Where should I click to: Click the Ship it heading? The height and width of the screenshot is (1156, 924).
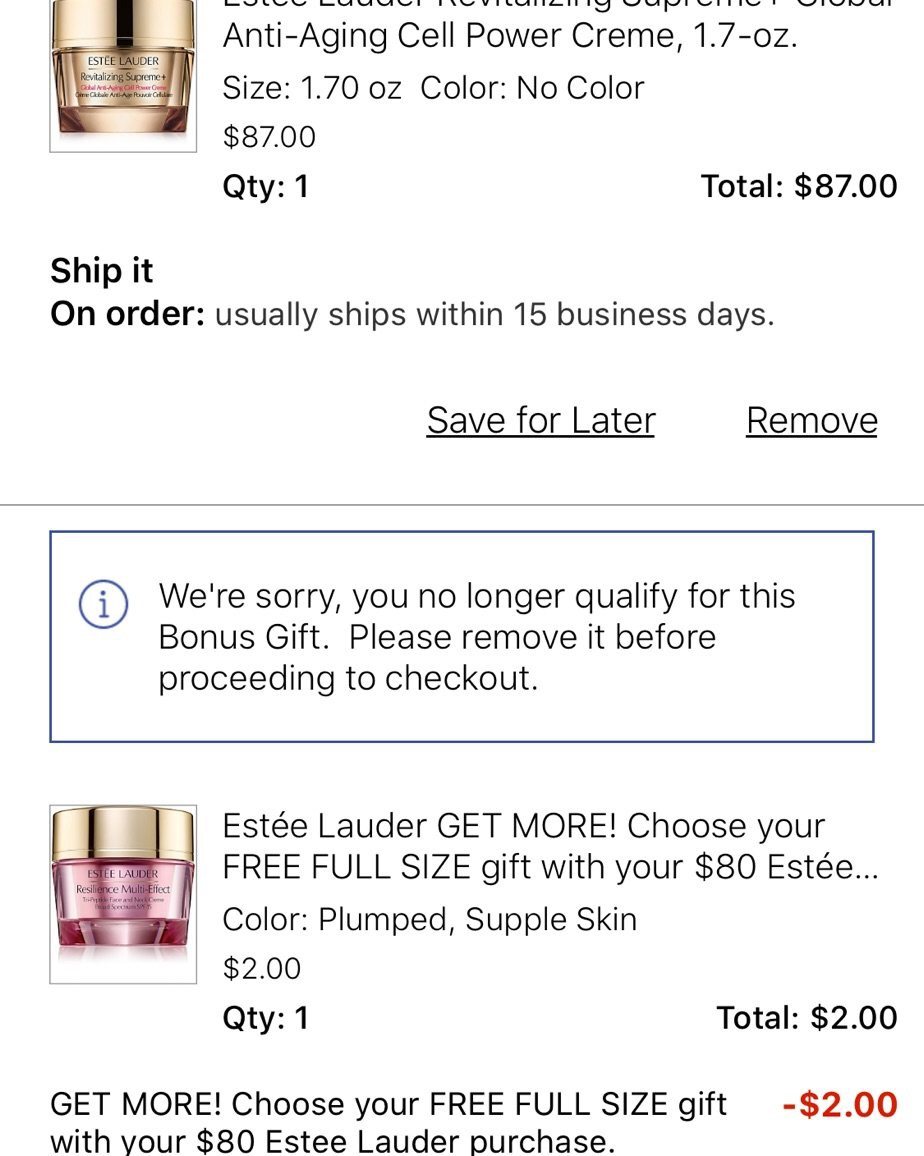pos(102,271)
